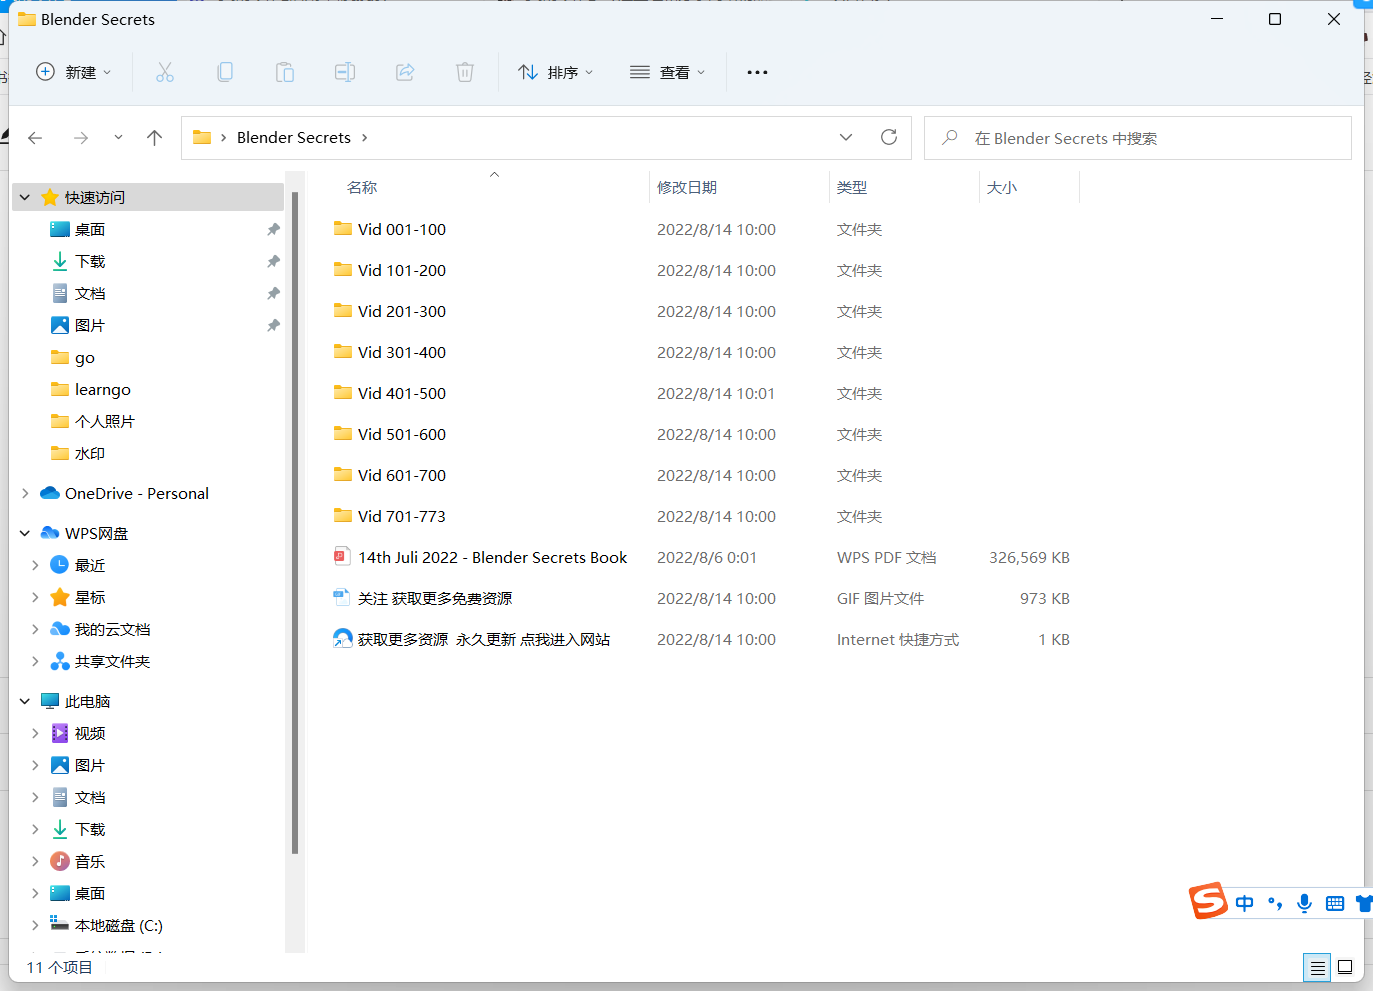Click the internet shortcut icon for 获取更多资源
This screenshot has height=991, width=1373.
[343, 639]
